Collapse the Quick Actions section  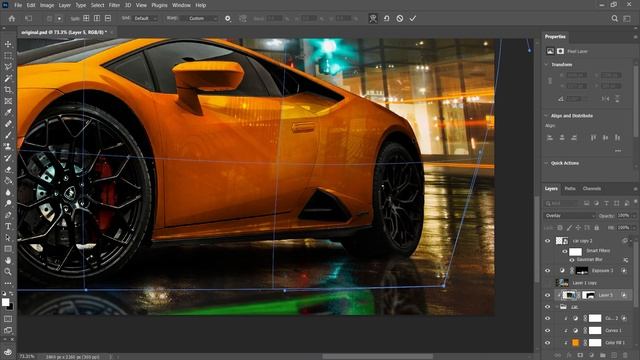tap(547, 163)
